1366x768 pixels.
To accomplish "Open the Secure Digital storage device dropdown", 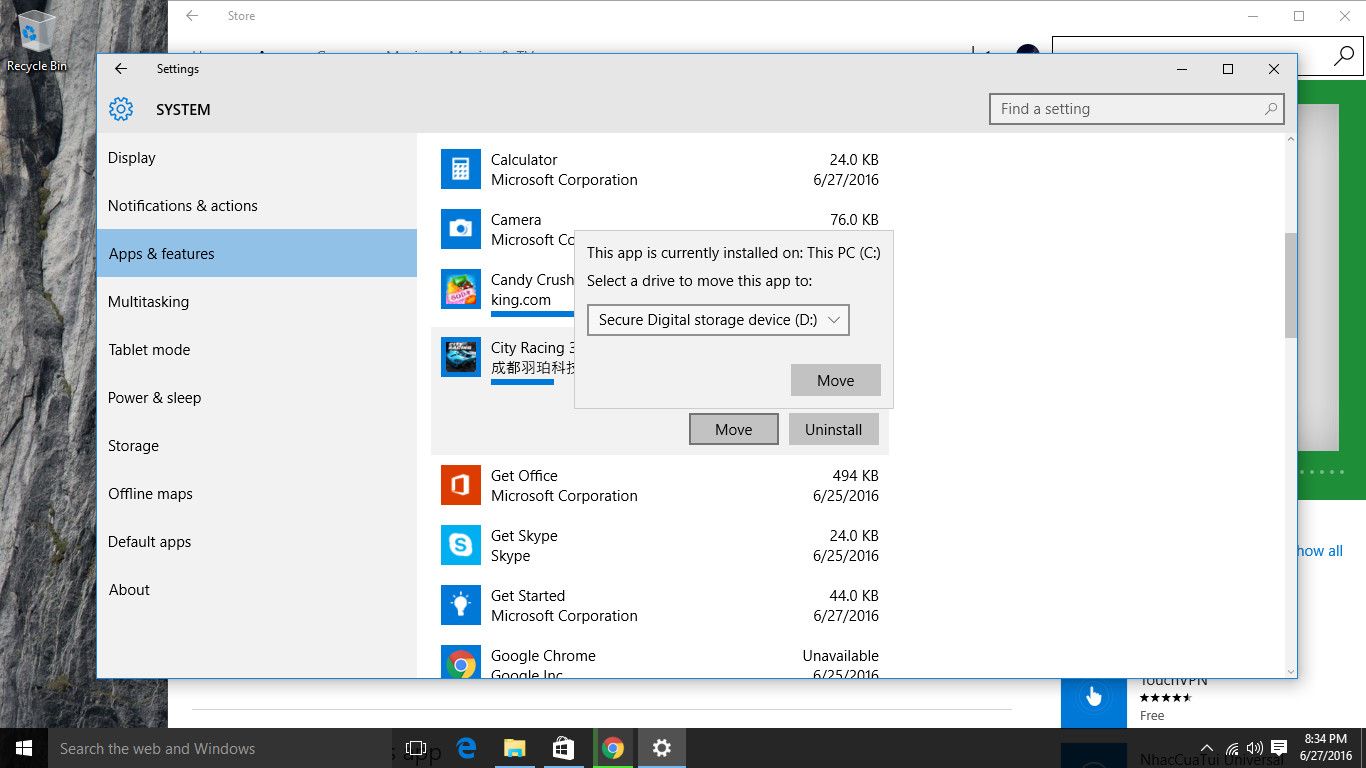I will (718, 320).
